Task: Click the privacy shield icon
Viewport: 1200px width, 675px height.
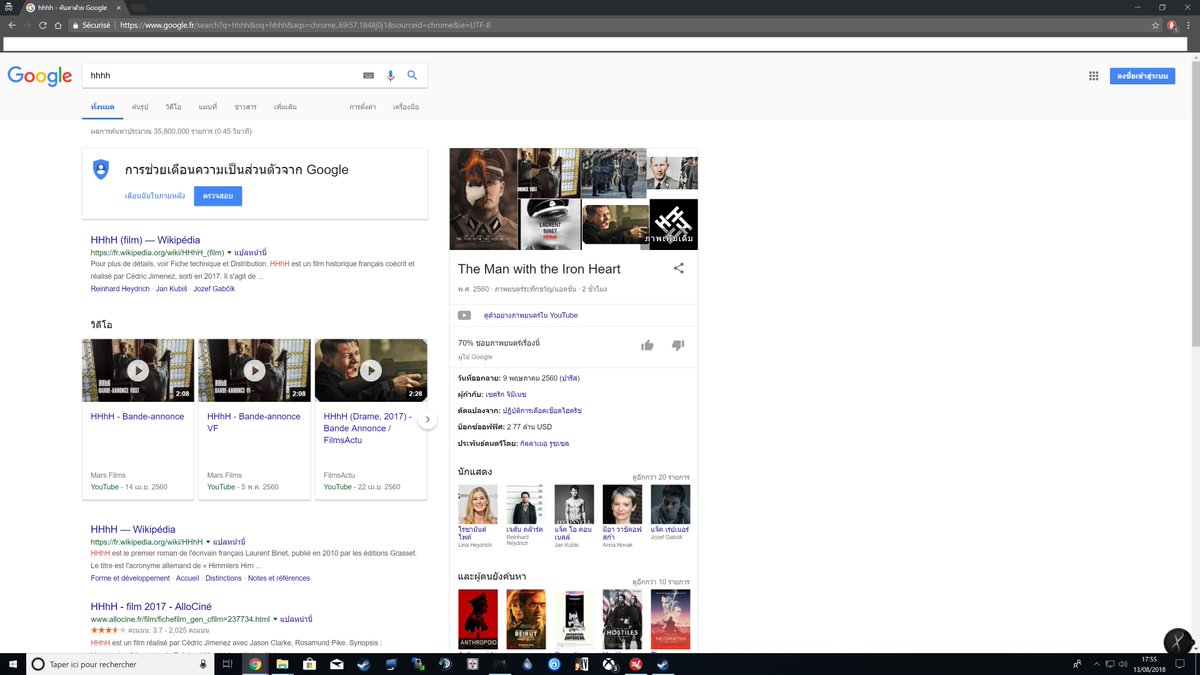Action: [100, 169]
